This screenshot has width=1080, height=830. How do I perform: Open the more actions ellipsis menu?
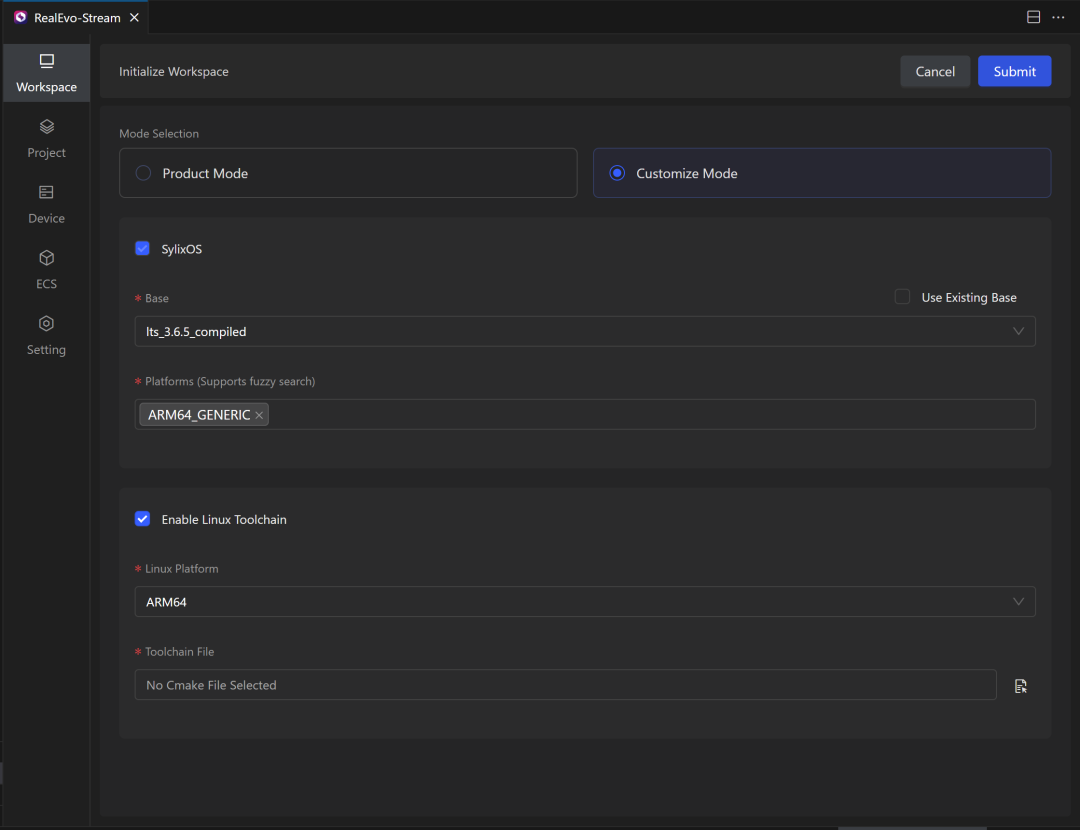(x=1058, y=17)
